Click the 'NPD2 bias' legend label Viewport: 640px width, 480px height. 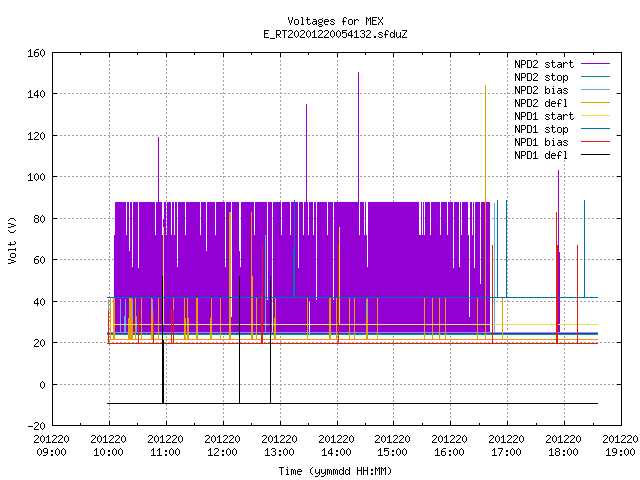[541, 90]
